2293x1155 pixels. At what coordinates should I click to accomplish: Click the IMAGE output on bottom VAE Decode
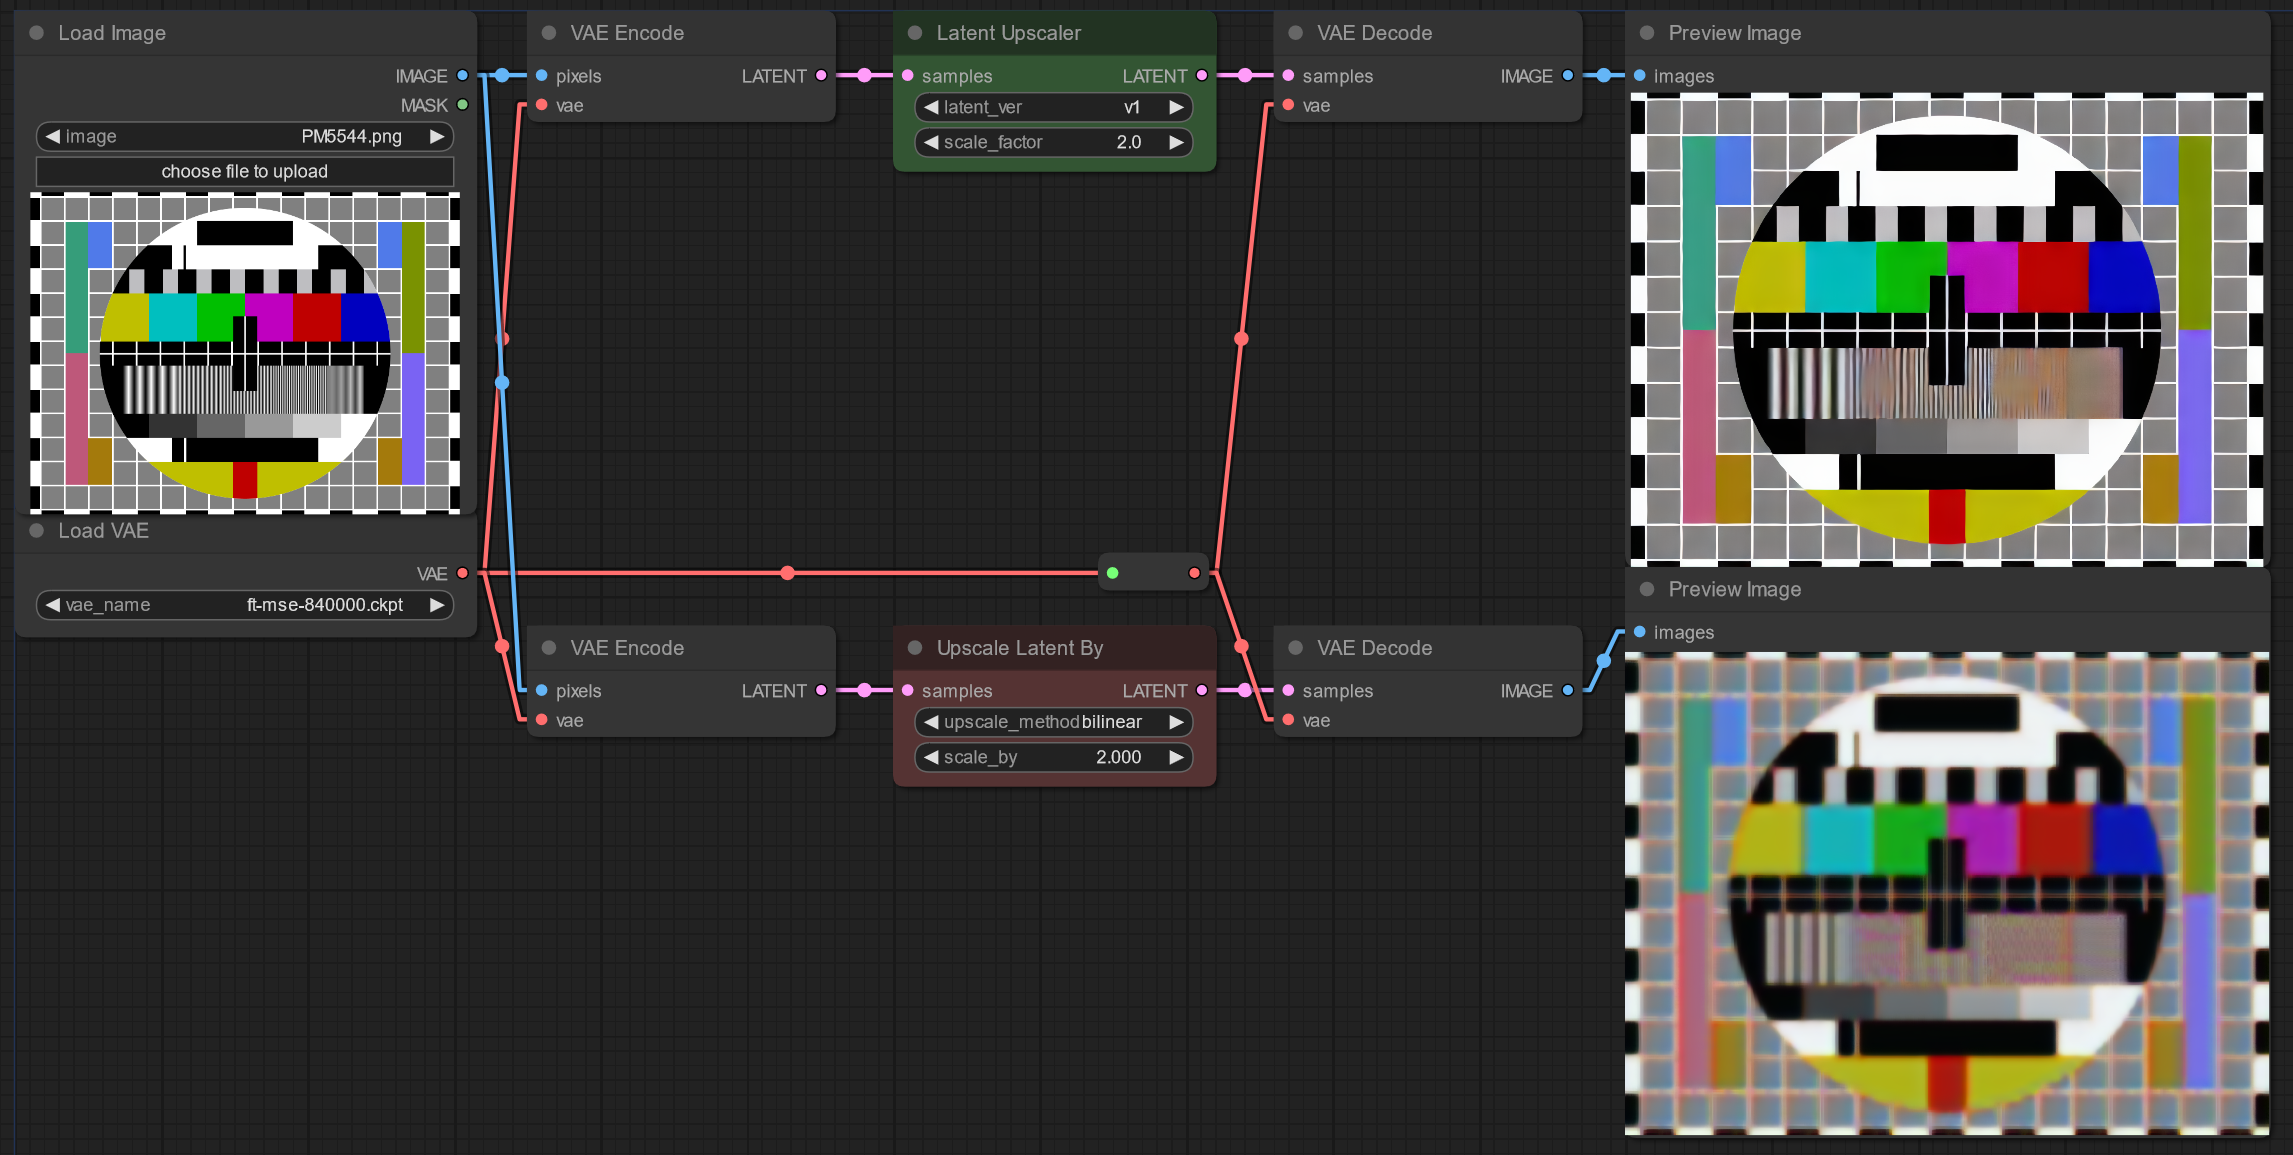point(1566,690)
